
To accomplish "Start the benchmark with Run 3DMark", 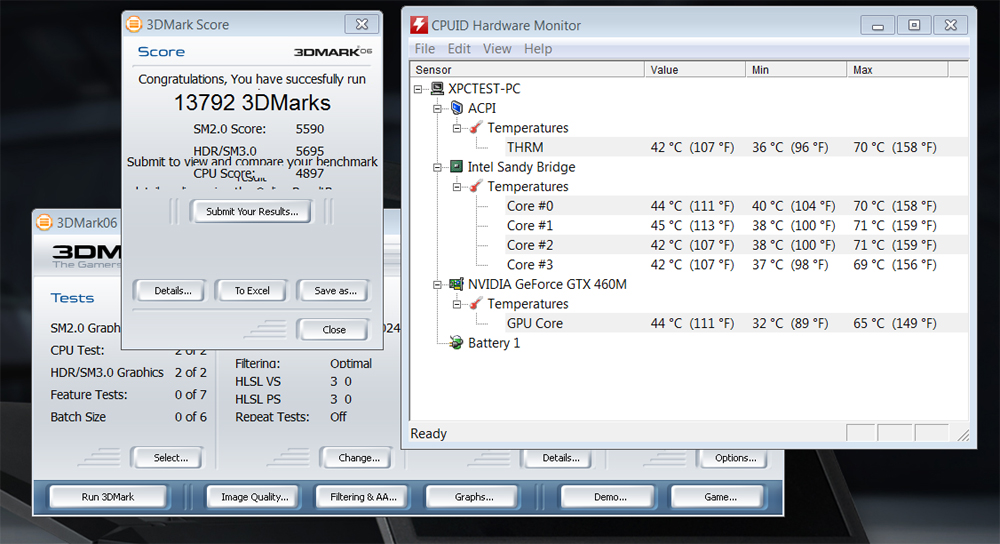I will (x=108, y=497).
